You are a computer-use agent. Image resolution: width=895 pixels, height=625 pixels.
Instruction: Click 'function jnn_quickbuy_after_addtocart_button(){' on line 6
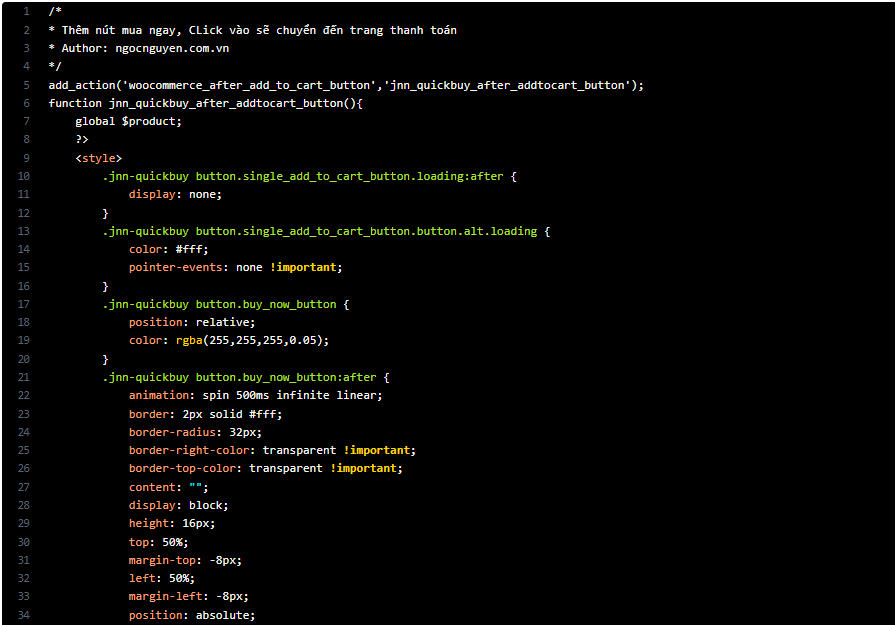205,103
